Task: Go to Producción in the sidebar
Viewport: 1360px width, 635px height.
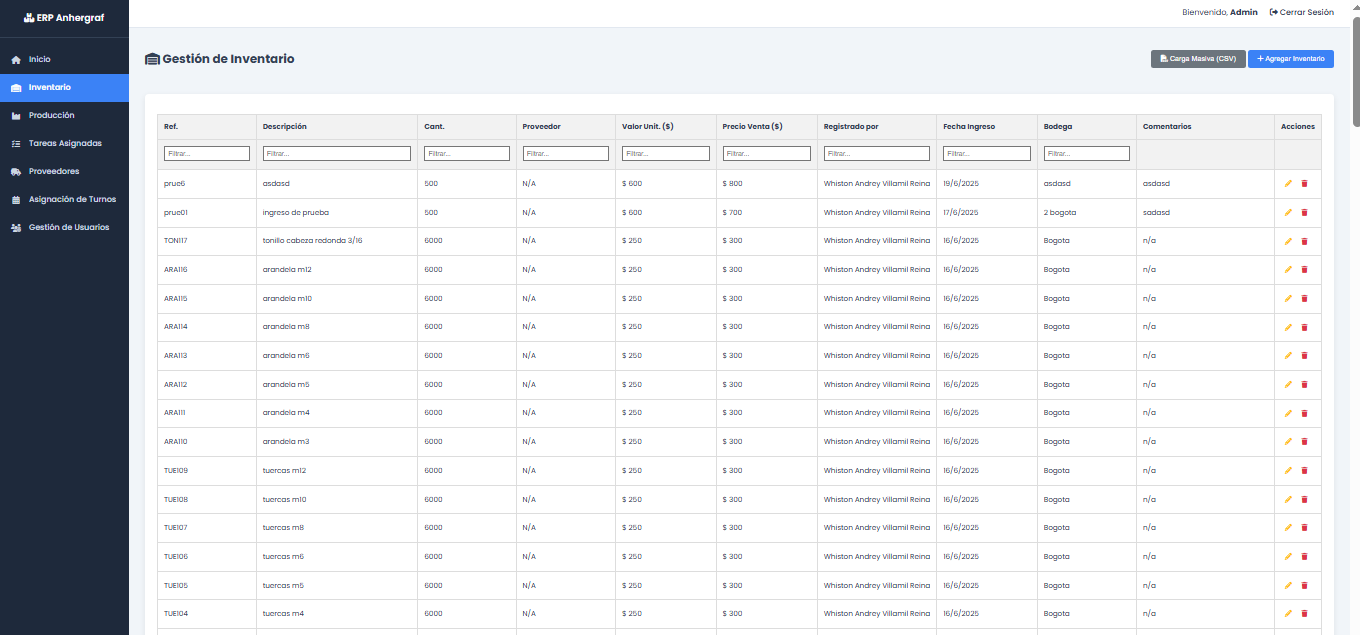Action: coord(51,116)
